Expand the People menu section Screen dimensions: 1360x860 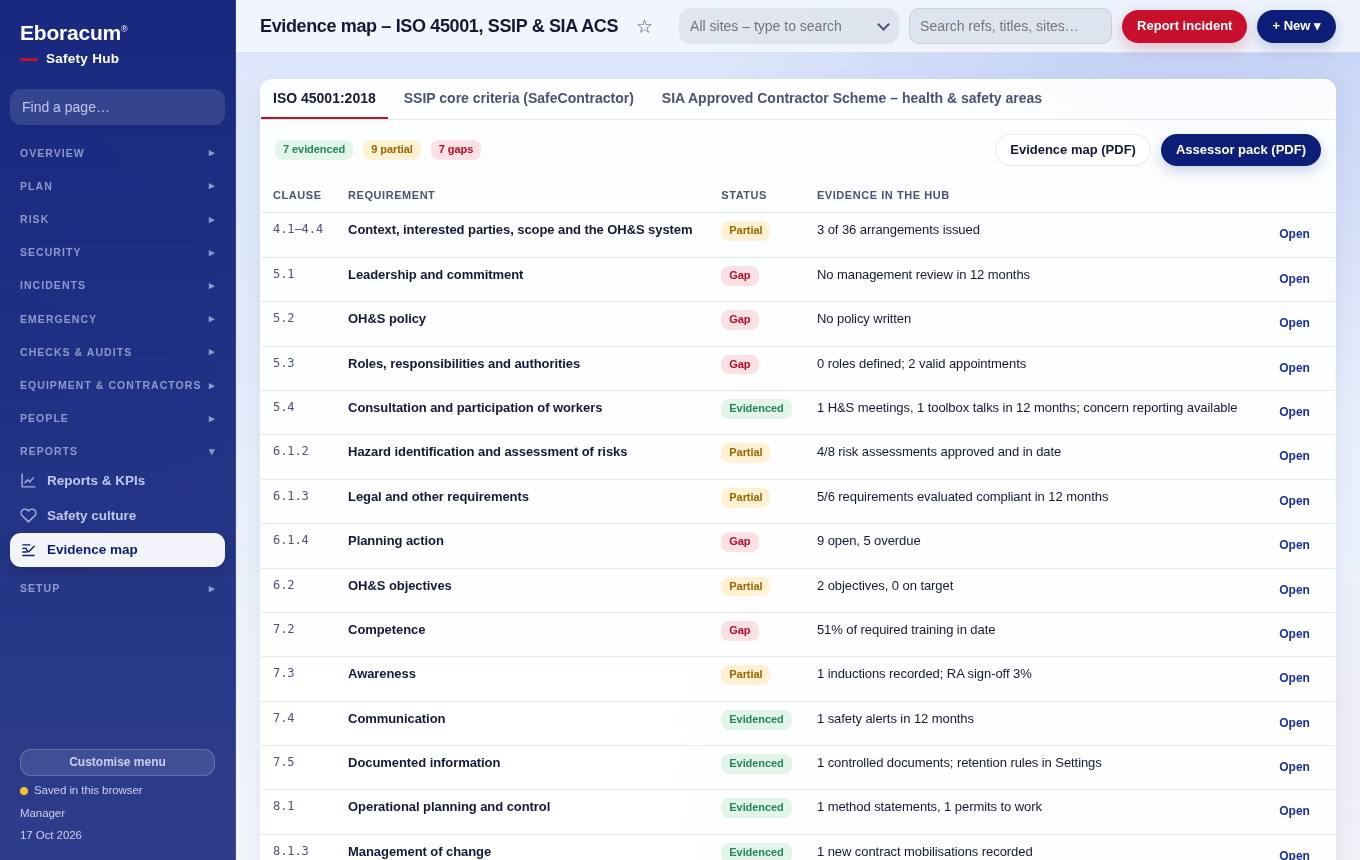point(117,418)
